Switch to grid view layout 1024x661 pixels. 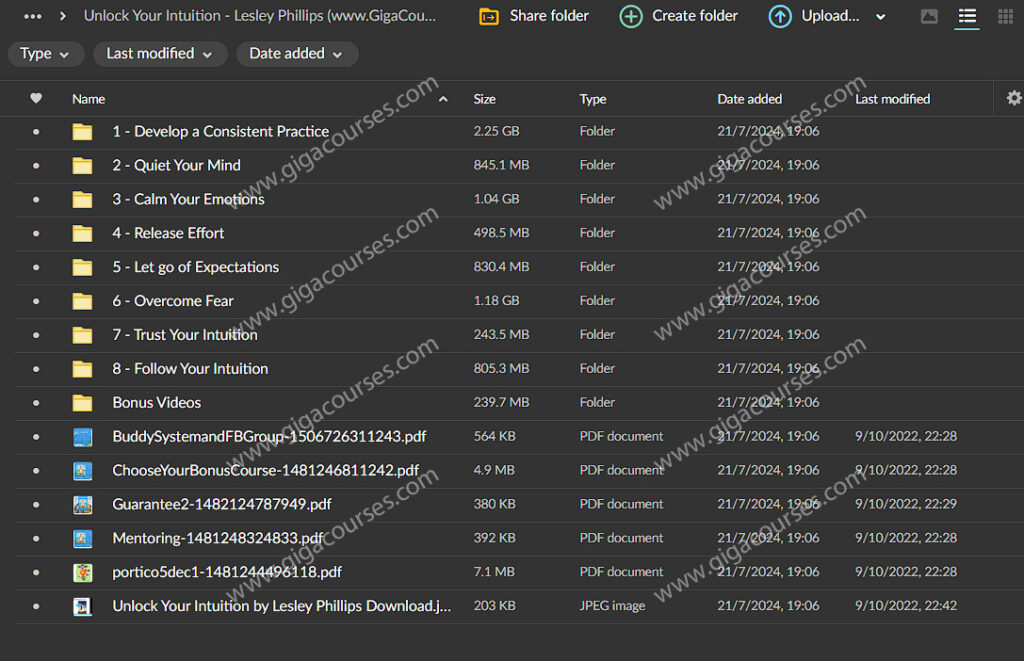coord(1005,16)
